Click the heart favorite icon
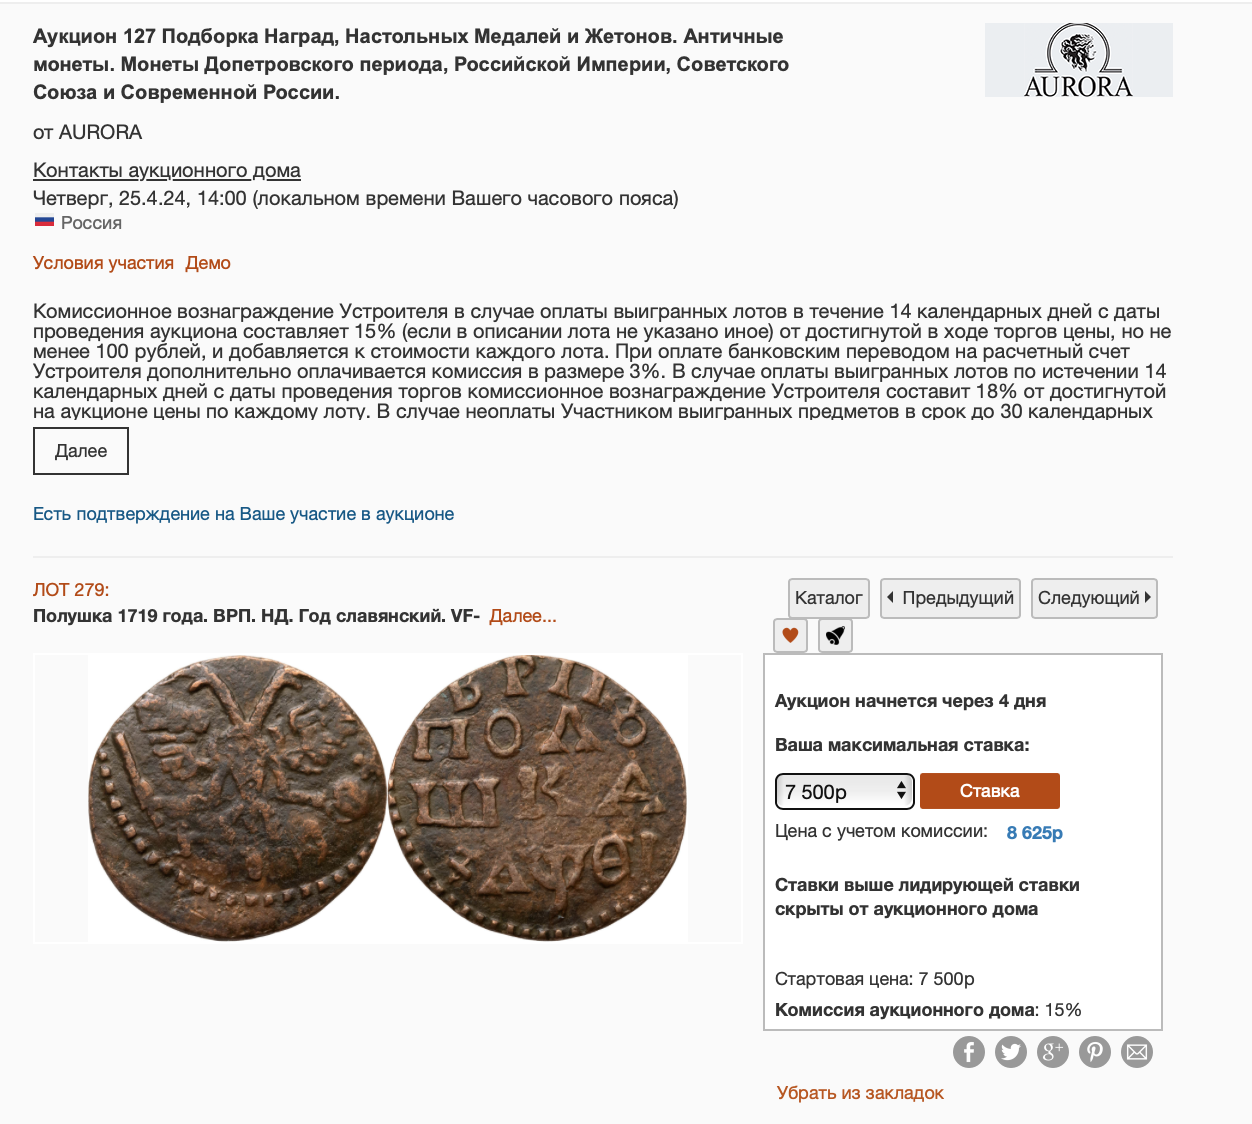This screenshot has height=1124, width=1252. [790, 635]
